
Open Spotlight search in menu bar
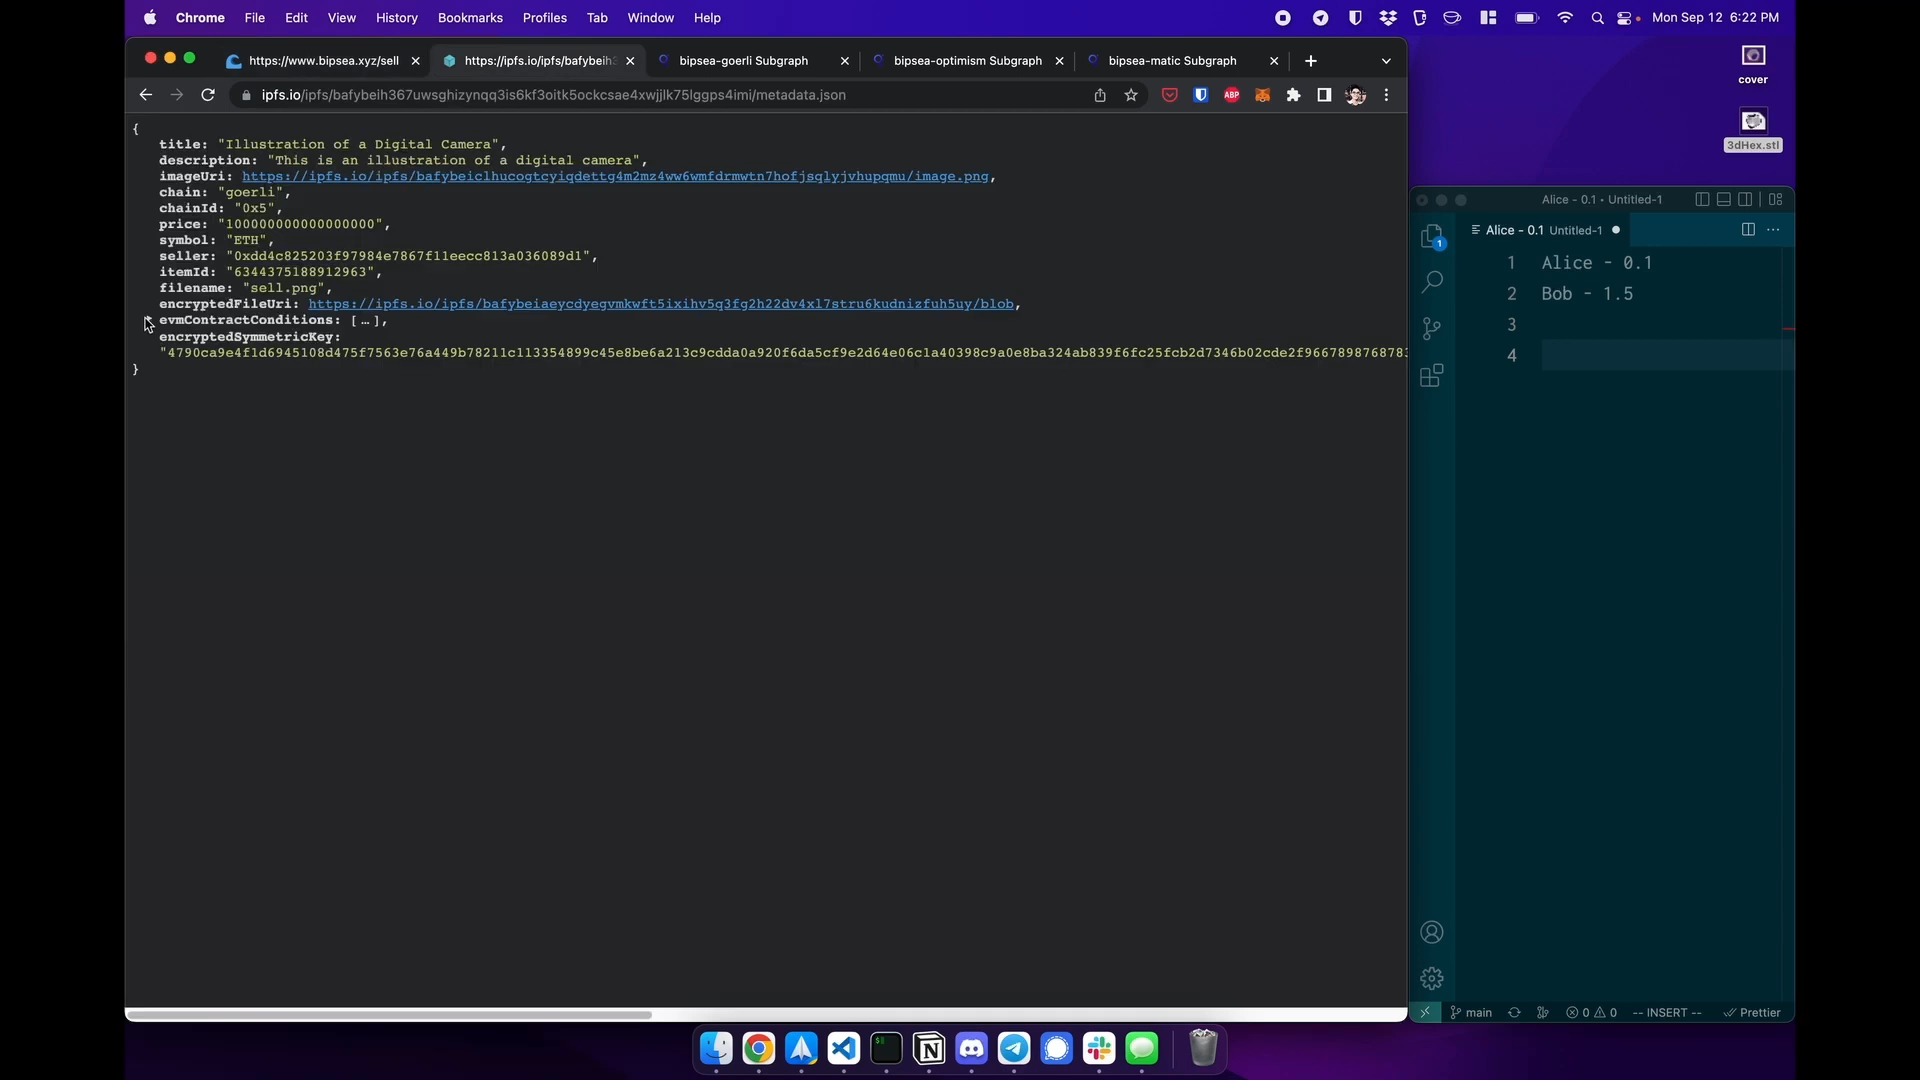point(1597,18)
